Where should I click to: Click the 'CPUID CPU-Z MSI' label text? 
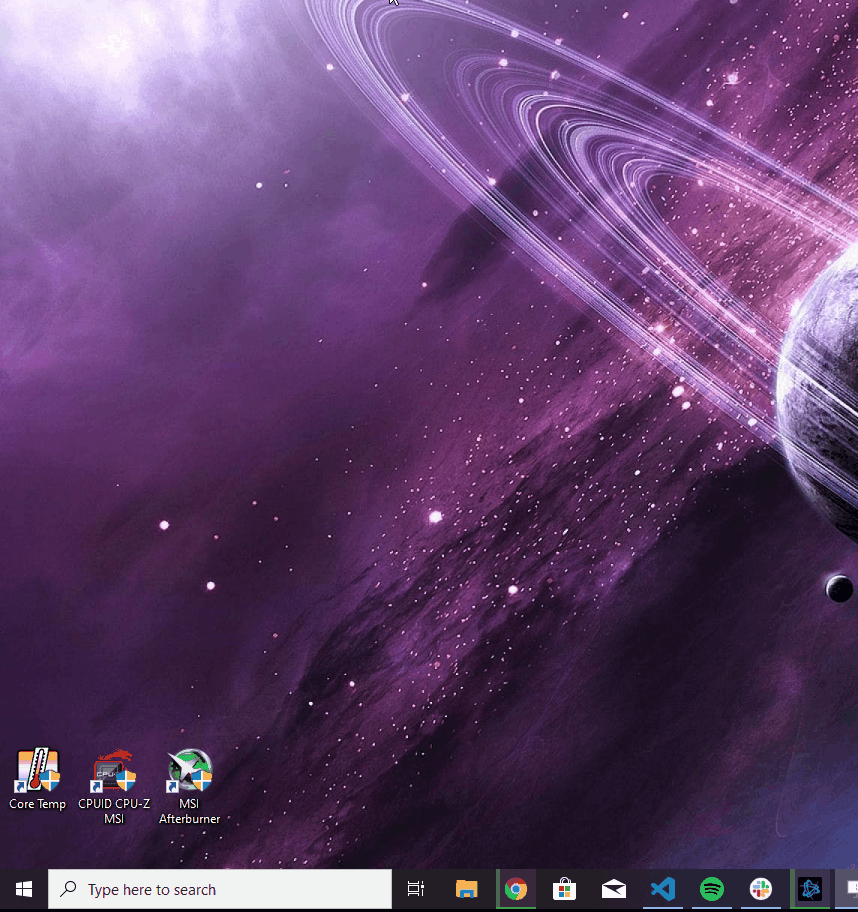[x=114, y=811]
